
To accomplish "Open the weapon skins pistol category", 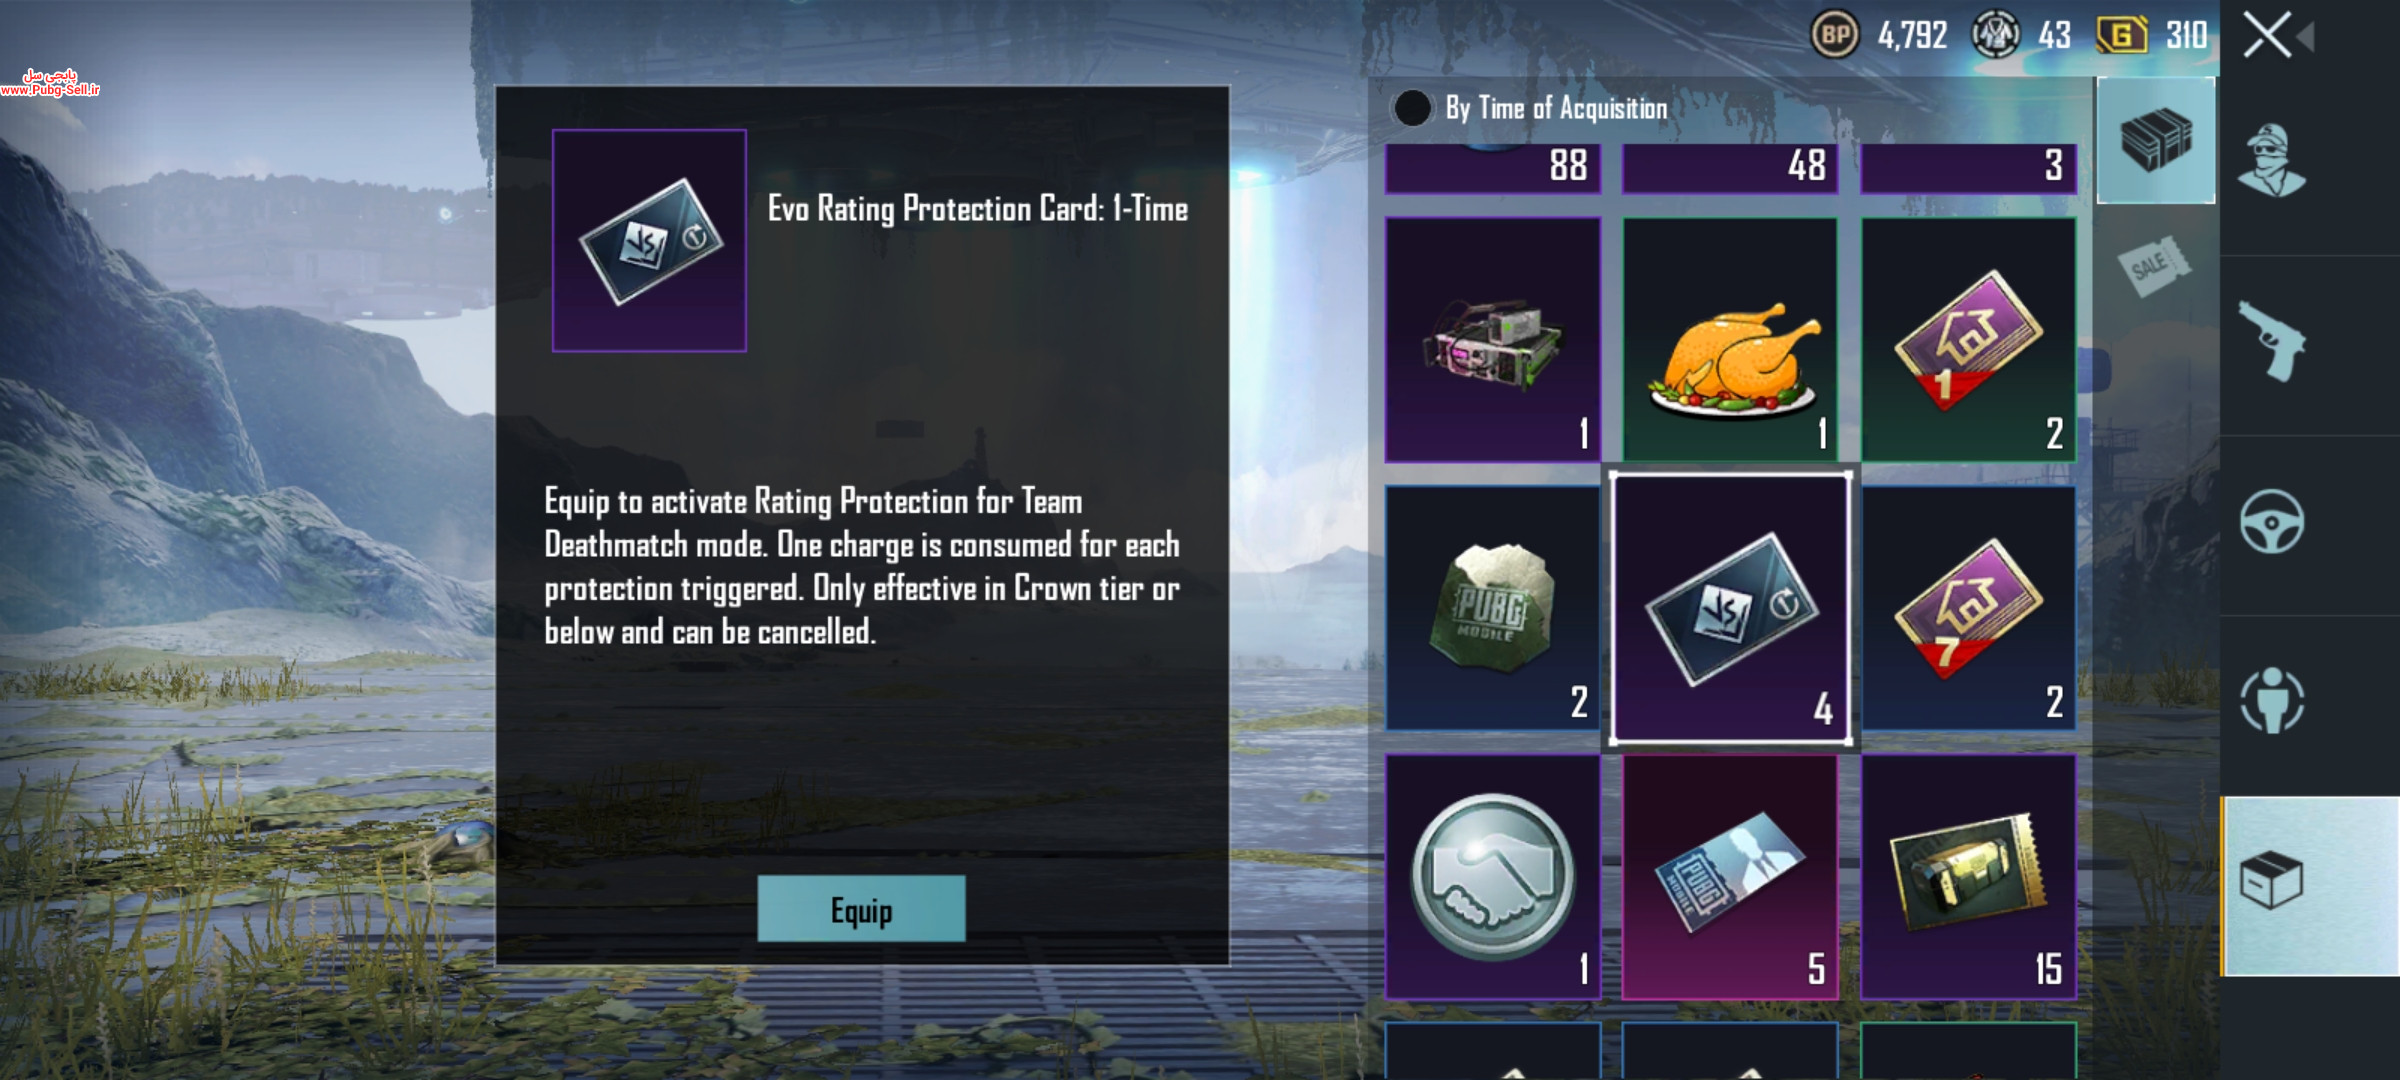I will 2271,340.
